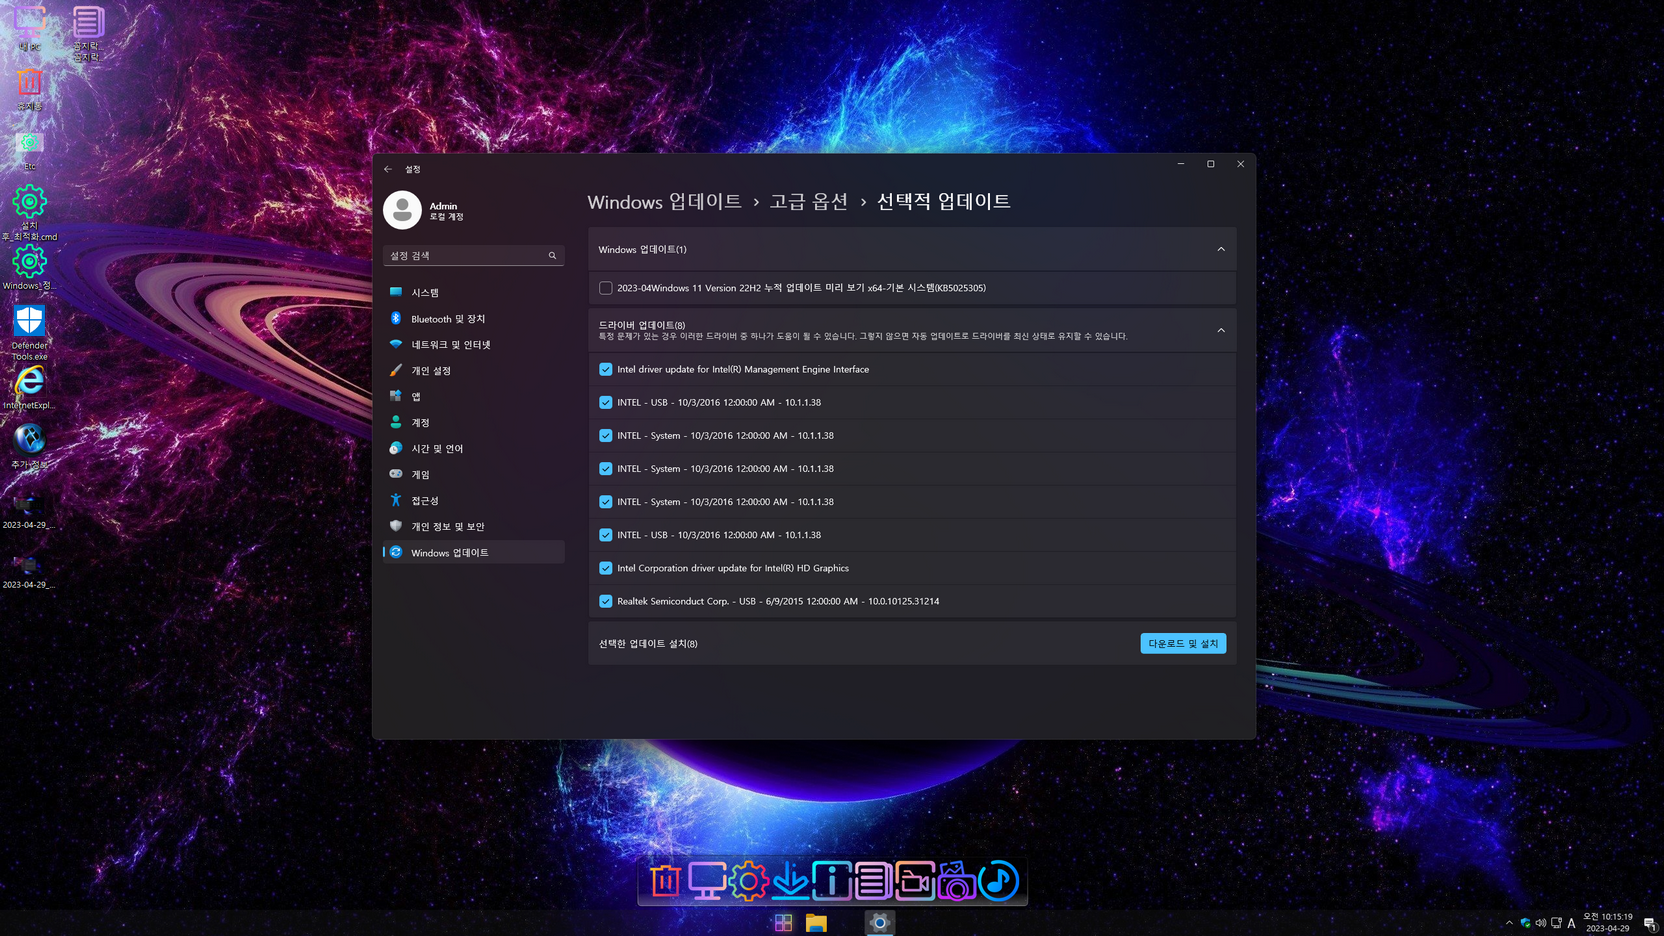This screenshot has height=936, width=1664.
Task: Click the Admin user avatar
Action: click(x=402, y=210)
